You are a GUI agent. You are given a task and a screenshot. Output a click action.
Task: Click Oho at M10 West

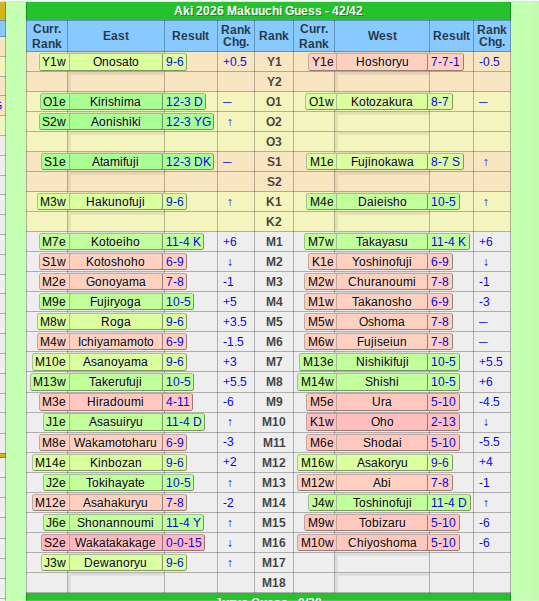(382, 422)
